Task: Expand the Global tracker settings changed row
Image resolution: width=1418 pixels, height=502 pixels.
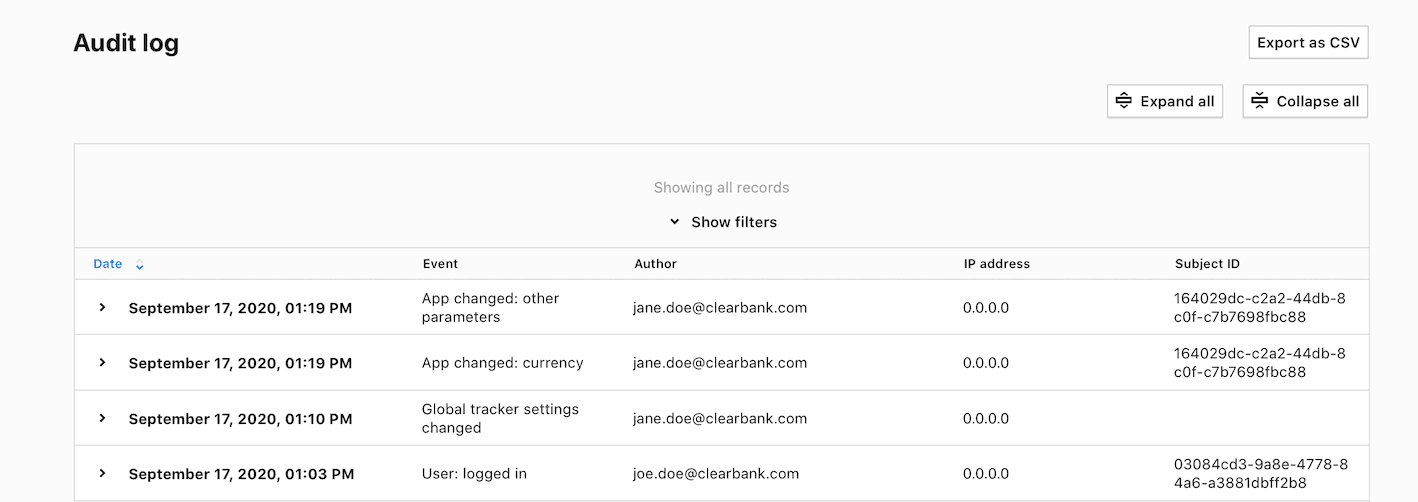Action: click(x=102, y=419)
